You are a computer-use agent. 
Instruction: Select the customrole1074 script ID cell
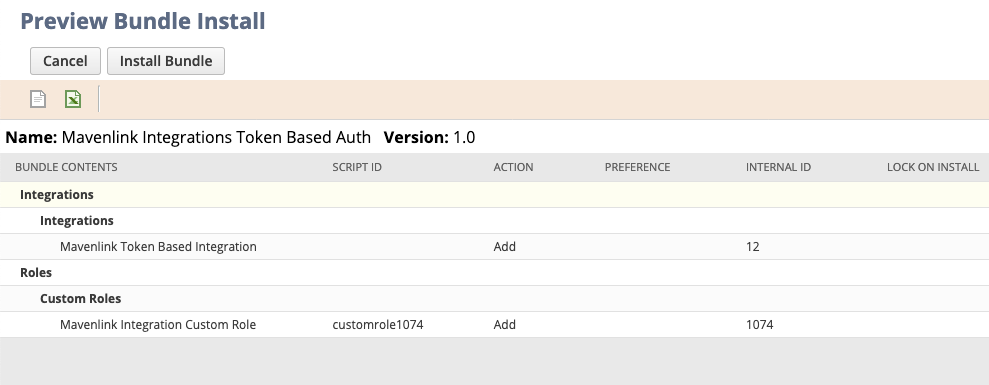coord(378,324)
